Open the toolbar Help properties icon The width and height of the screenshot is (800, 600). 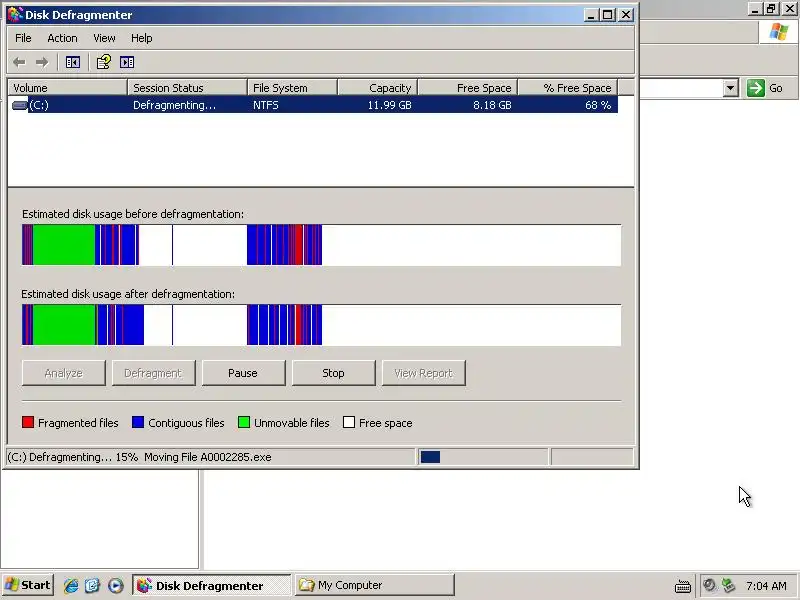tap(104, 62)
